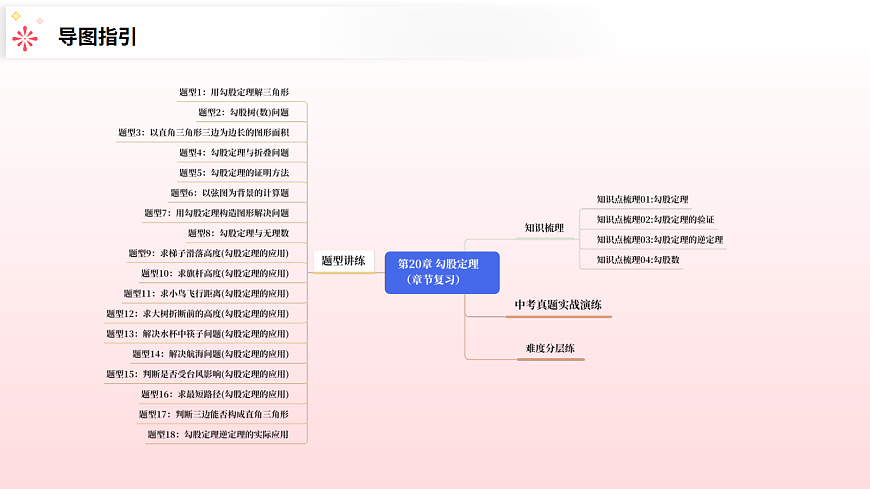Click the 导图指引 slide title
This screenshot has width=870, height=489.
pyautogui.click(x=98, y=37)
